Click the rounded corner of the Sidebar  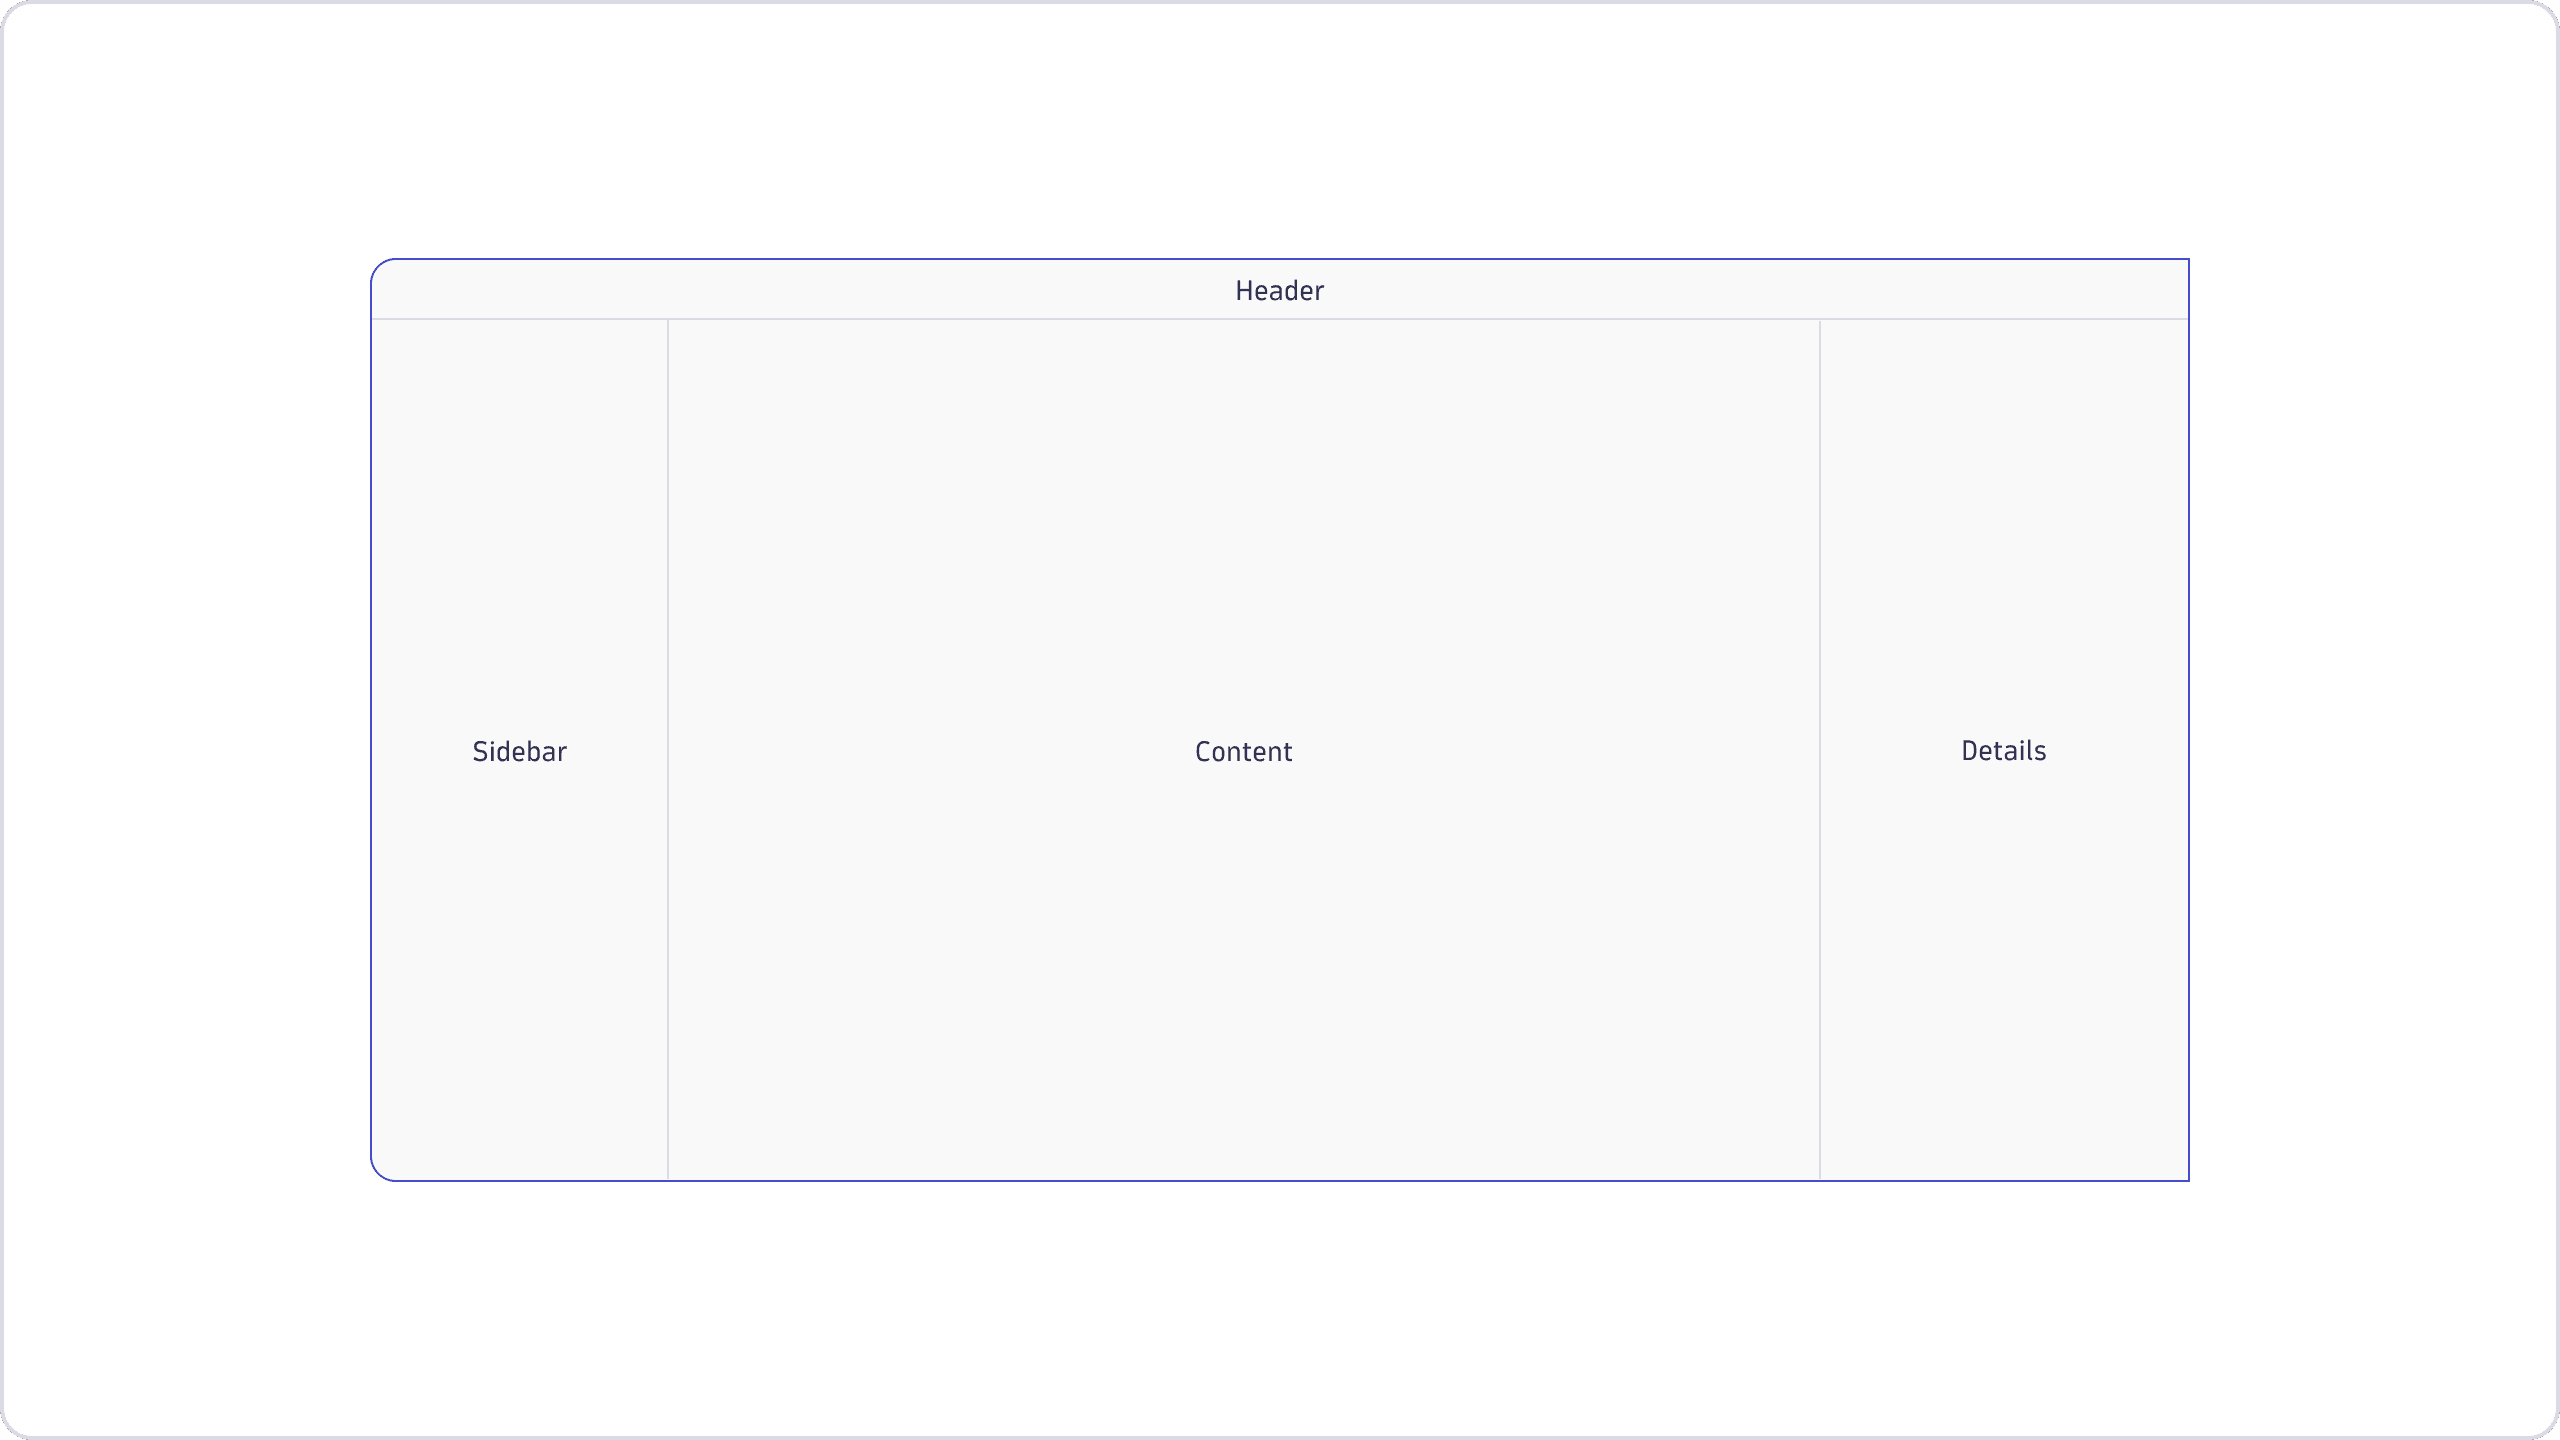pyautogui.click(x=379, y=1173)
